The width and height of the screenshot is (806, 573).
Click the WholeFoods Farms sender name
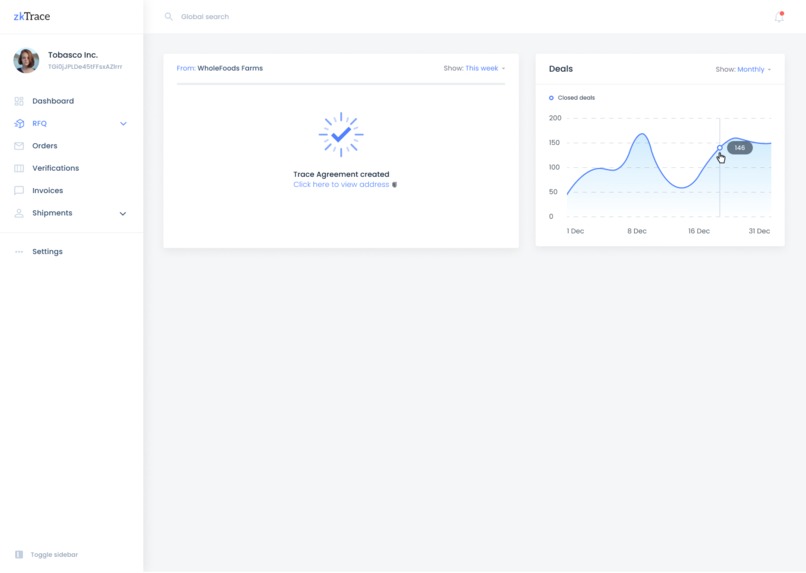point(230,68)
